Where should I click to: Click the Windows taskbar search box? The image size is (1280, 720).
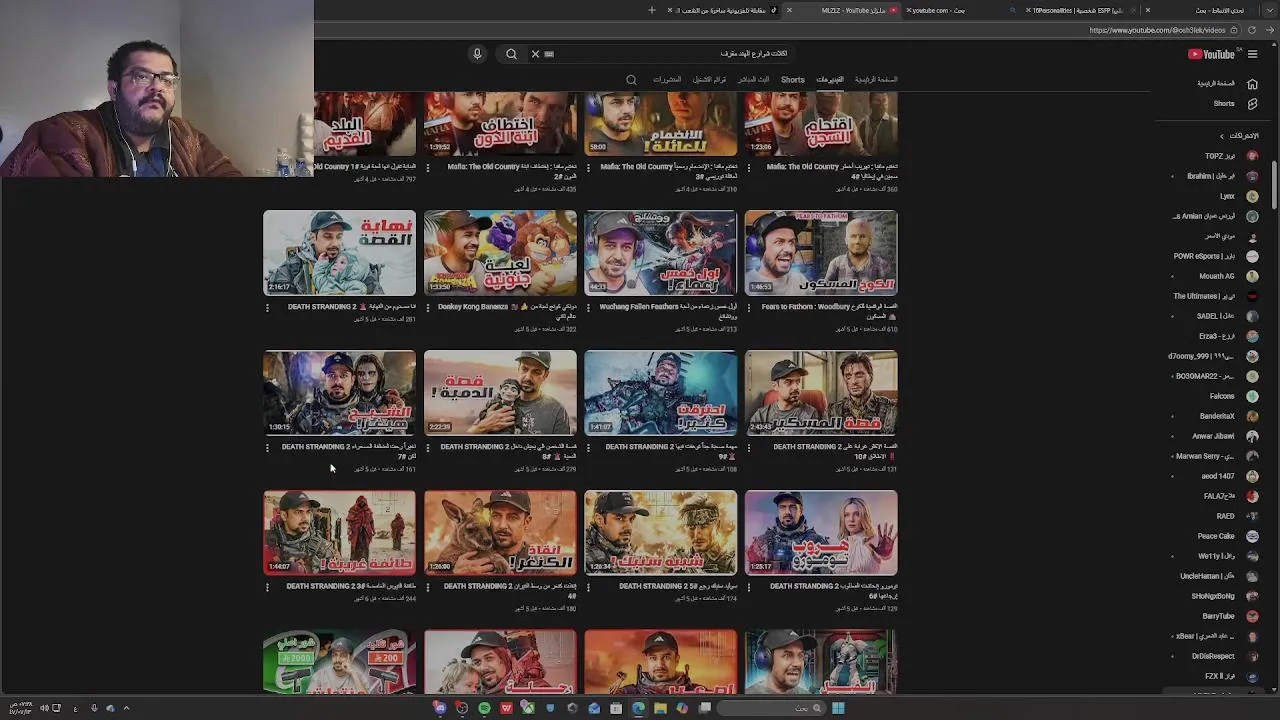coord(772,708)
